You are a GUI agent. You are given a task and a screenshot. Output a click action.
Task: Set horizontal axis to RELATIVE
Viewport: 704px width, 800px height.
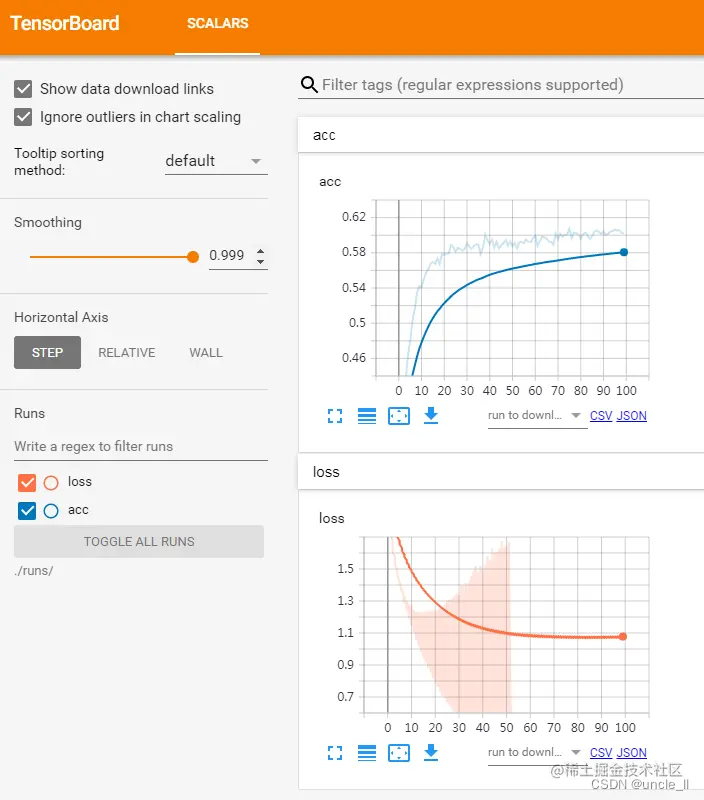click(127, 353)
